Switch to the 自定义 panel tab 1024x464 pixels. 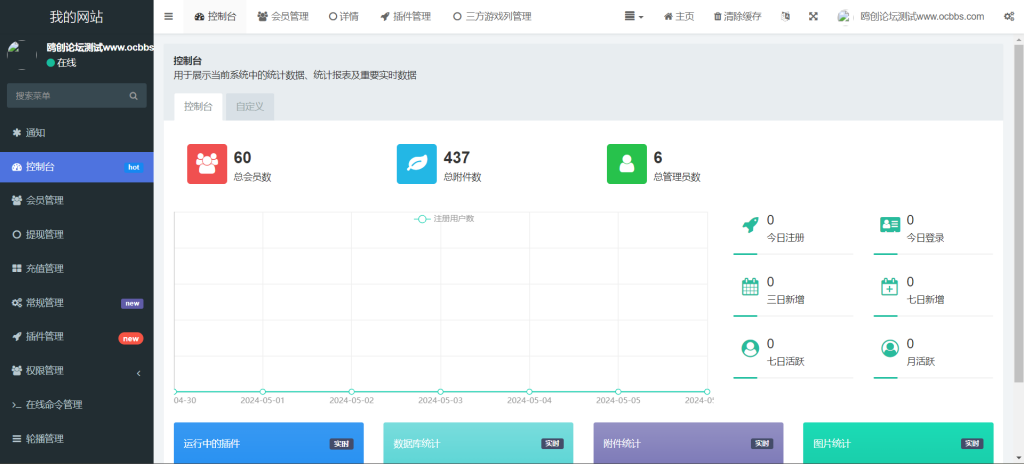[x=250, y=107]
